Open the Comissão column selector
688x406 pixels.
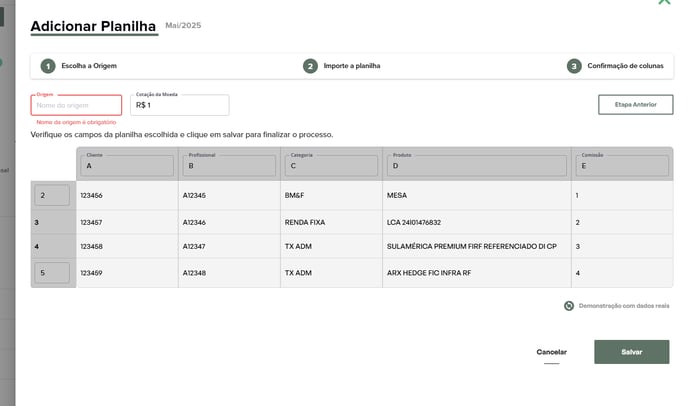621,166
